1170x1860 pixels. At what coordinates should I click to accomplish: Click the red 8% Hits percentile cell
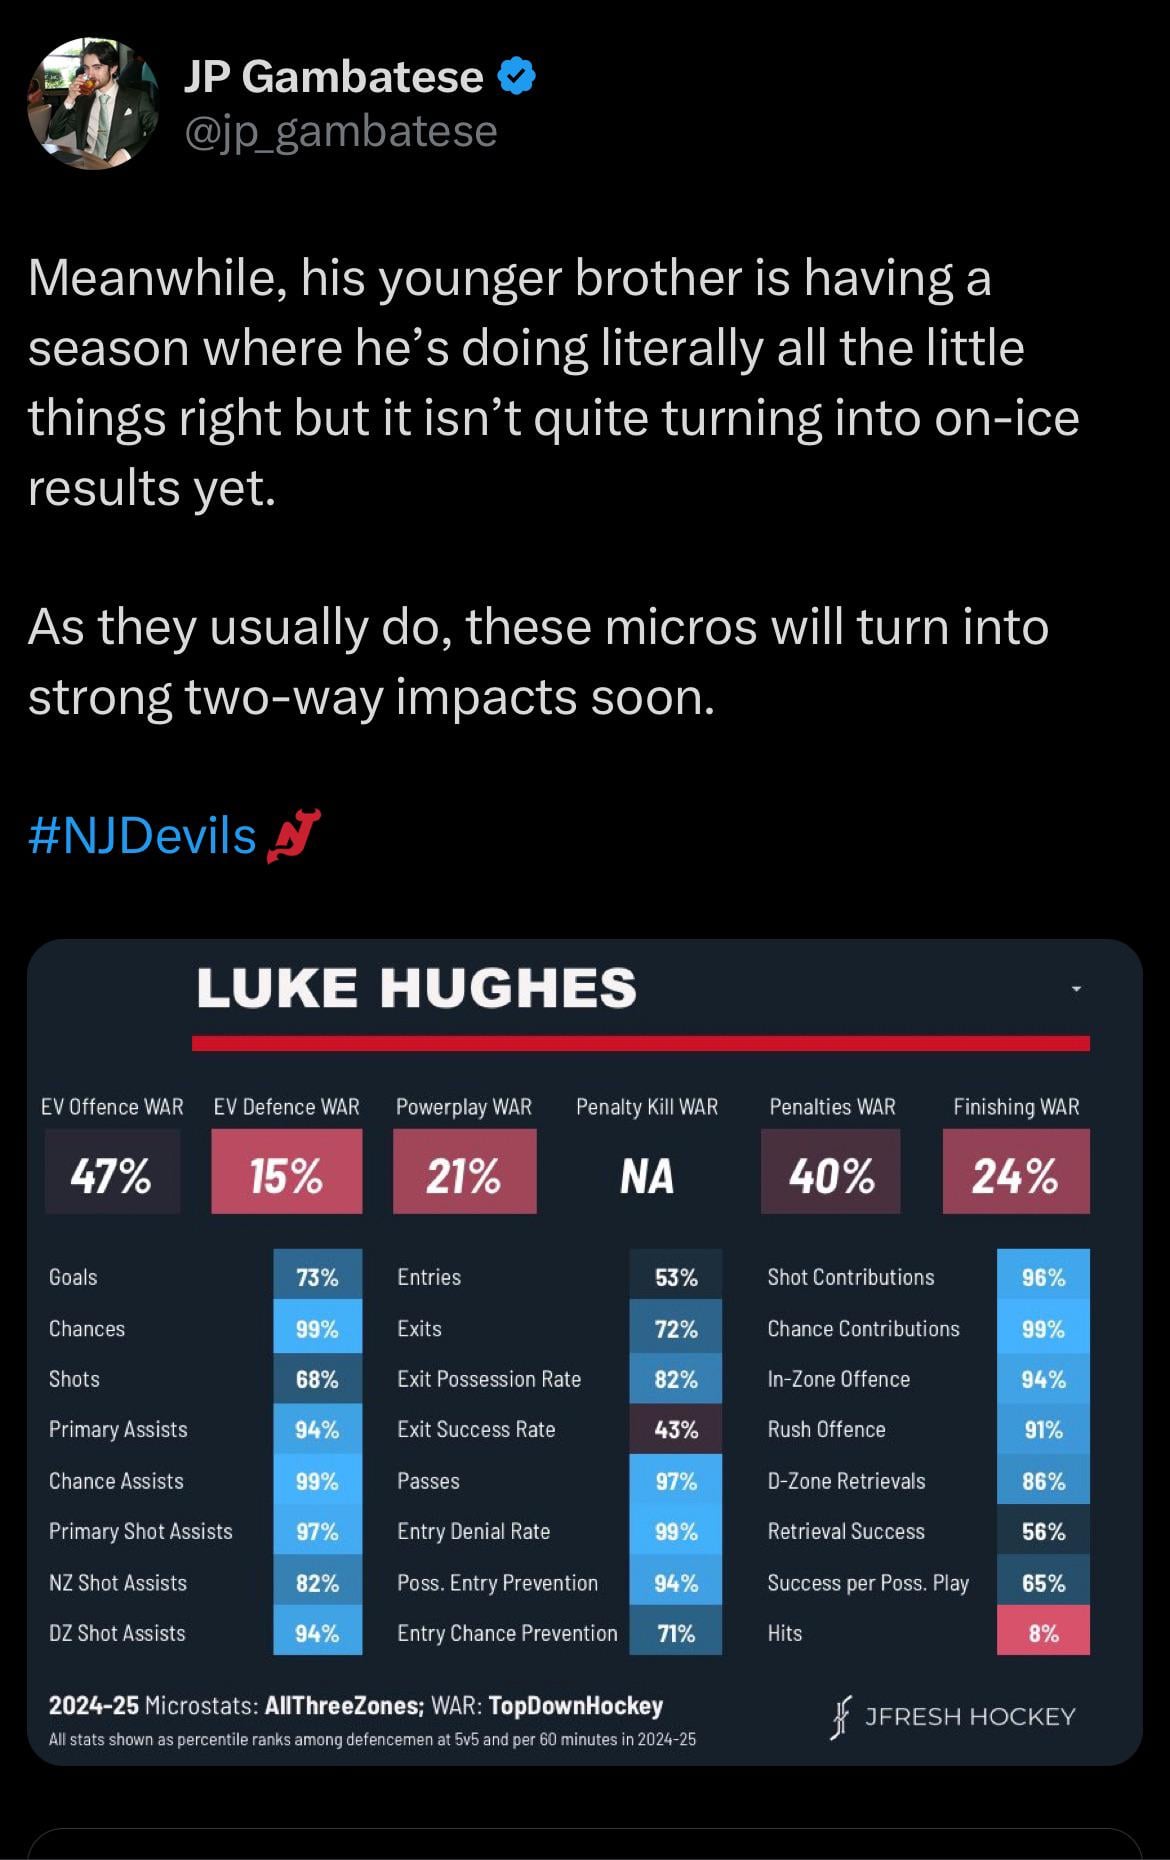(1042, 1633)
